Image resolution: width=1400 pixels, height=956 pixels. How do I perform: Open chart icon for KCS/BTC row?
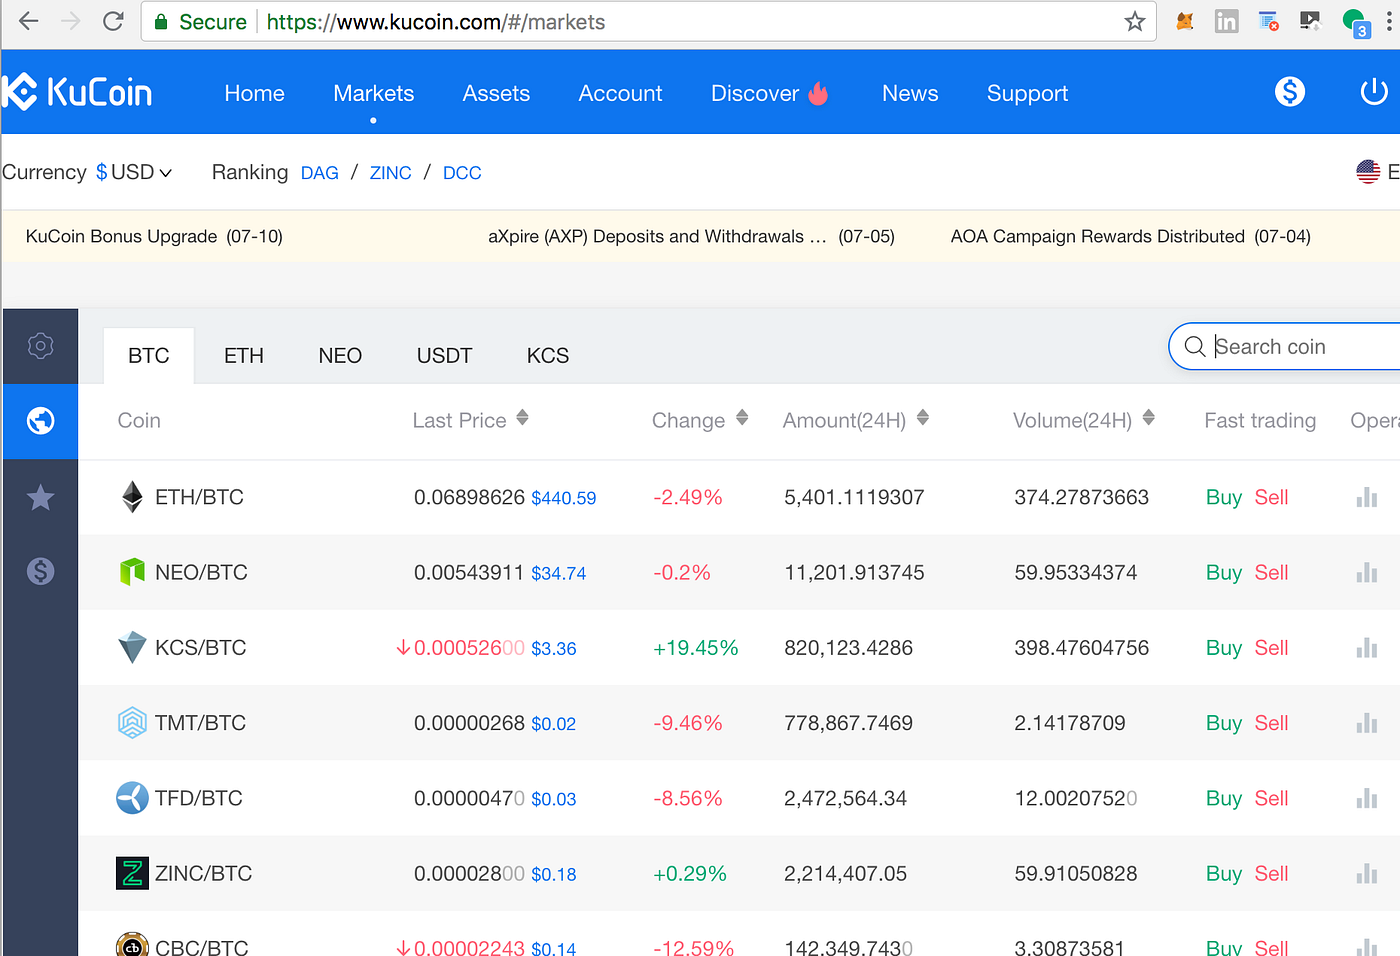1366,647
